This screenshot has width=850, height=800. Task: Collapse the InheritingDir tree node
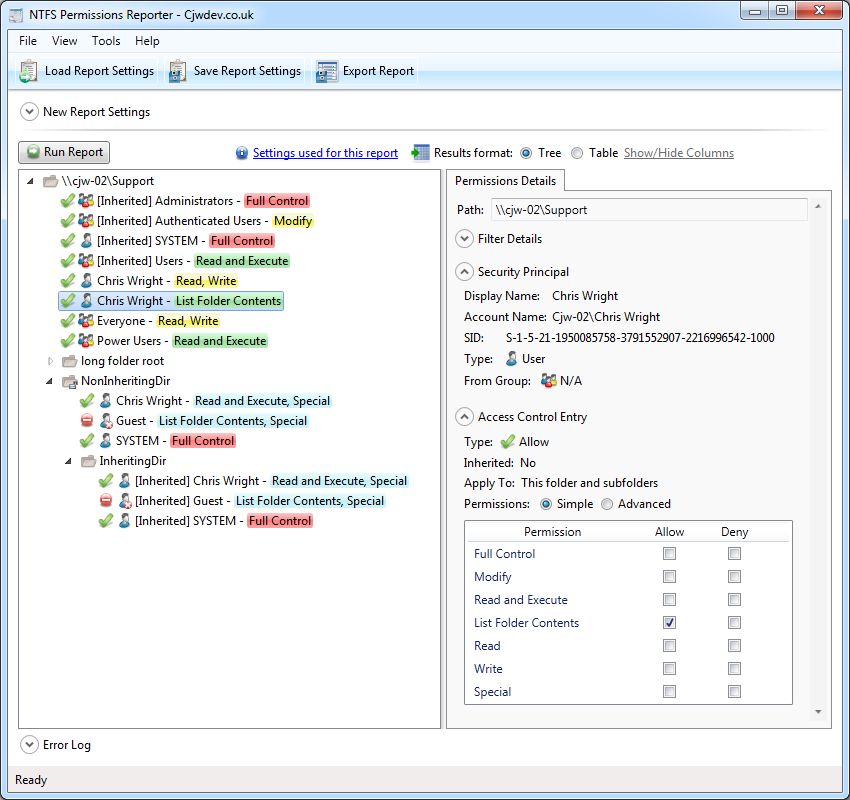(x=68, y=461)
